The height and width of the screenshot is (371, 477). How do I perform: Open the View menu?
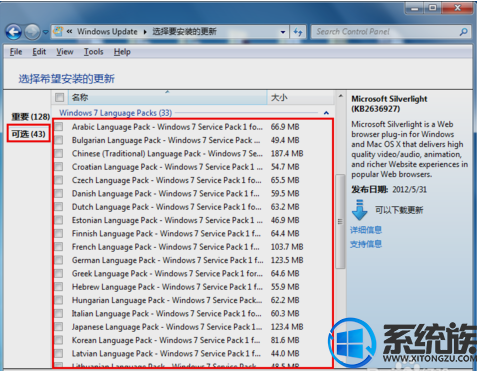[x=65, y=52]
